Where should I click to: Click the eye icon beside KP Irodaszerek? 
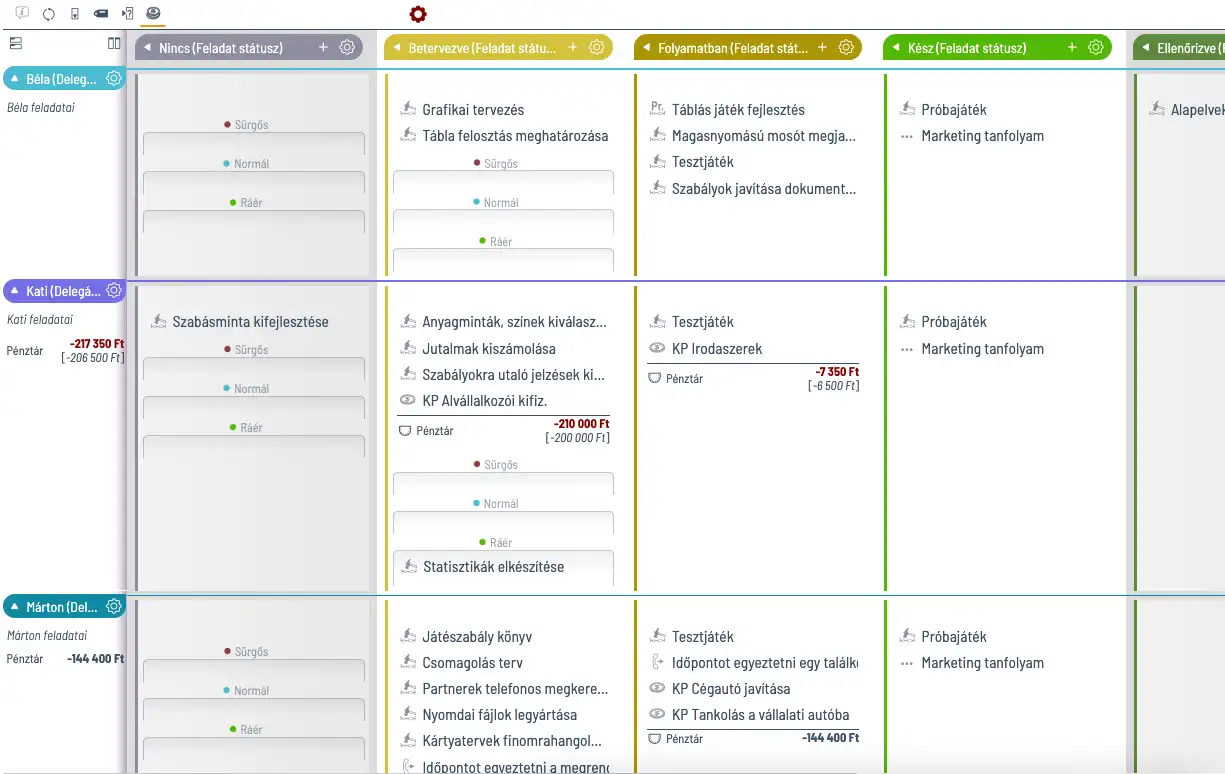point(657,349)
